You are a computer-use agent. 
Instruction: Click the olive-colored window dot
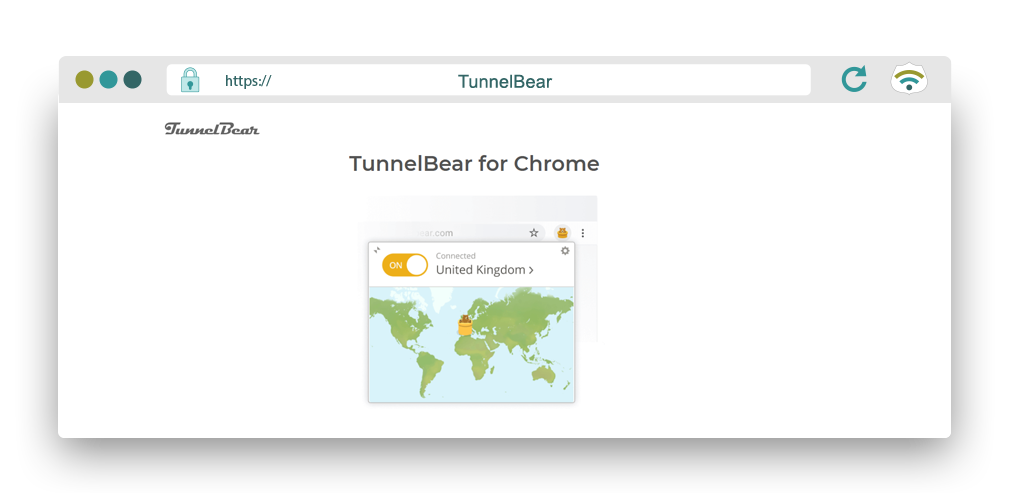[85, 80]
